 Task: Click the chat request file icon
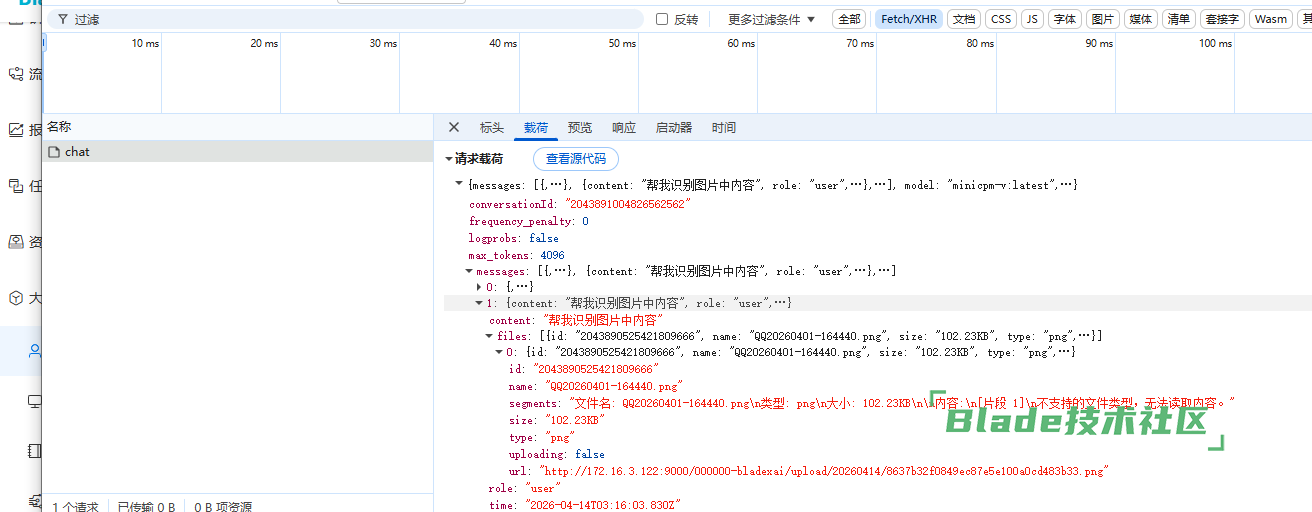pyautogui.click(x=55, y=152)
